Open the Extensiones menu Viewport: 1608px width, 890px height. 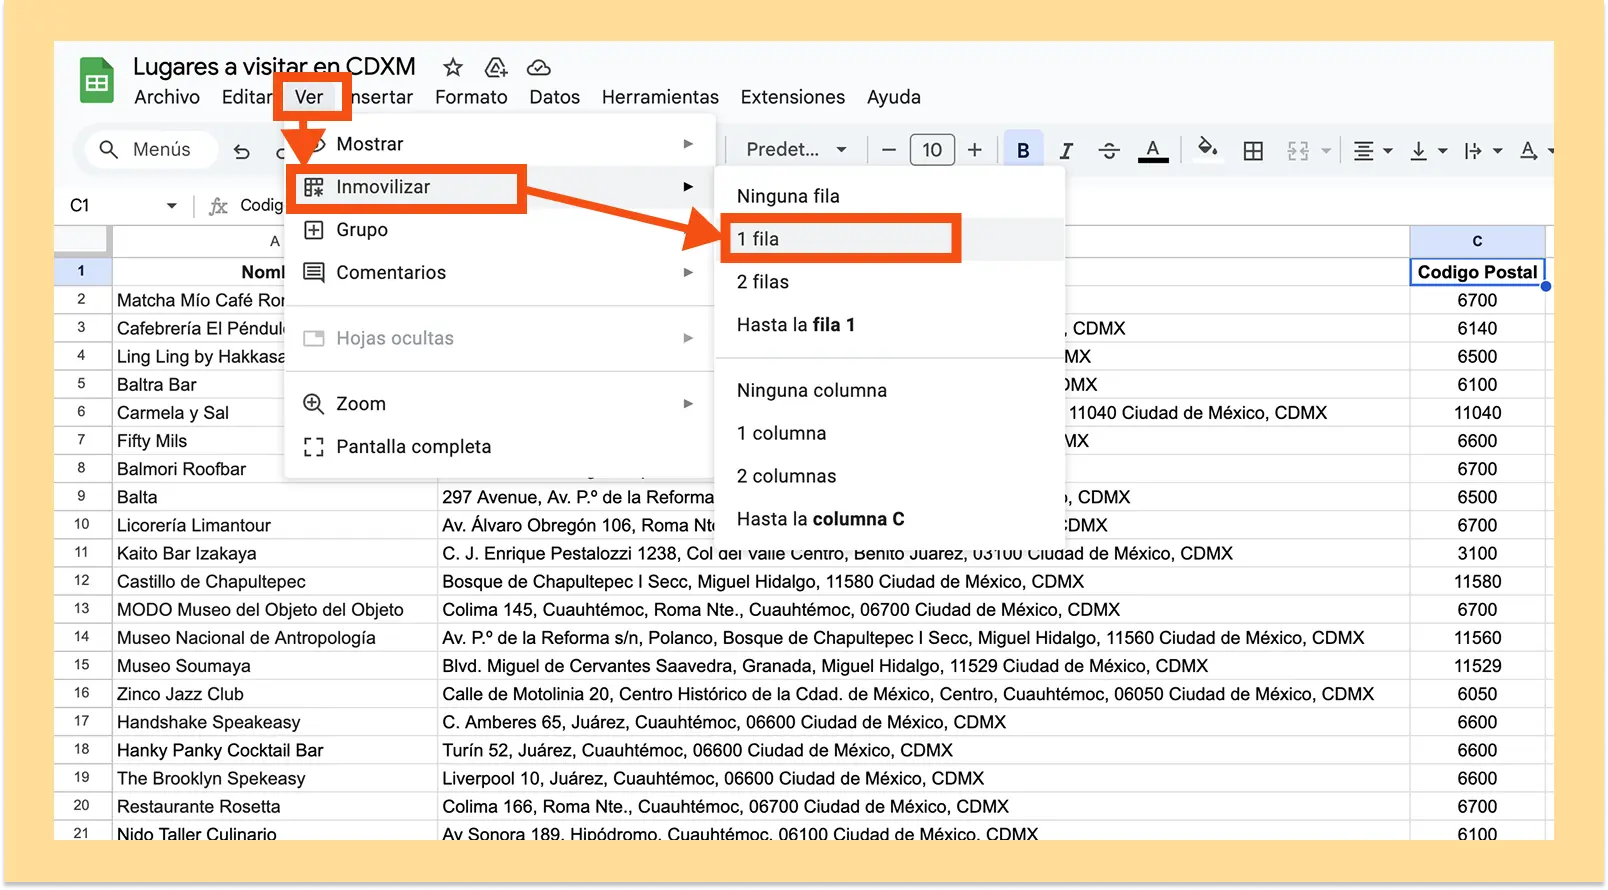point(793,97)
